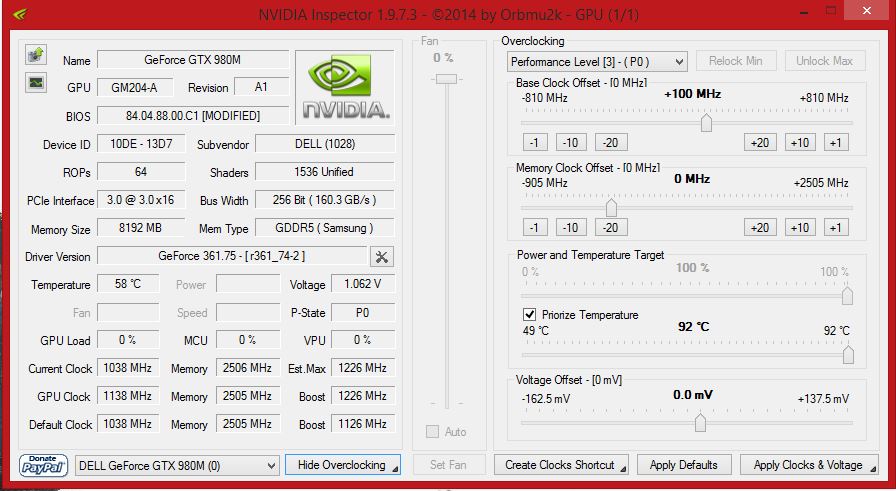Click the 0.0 mV voltage offset value

click(x=693, y=394)
